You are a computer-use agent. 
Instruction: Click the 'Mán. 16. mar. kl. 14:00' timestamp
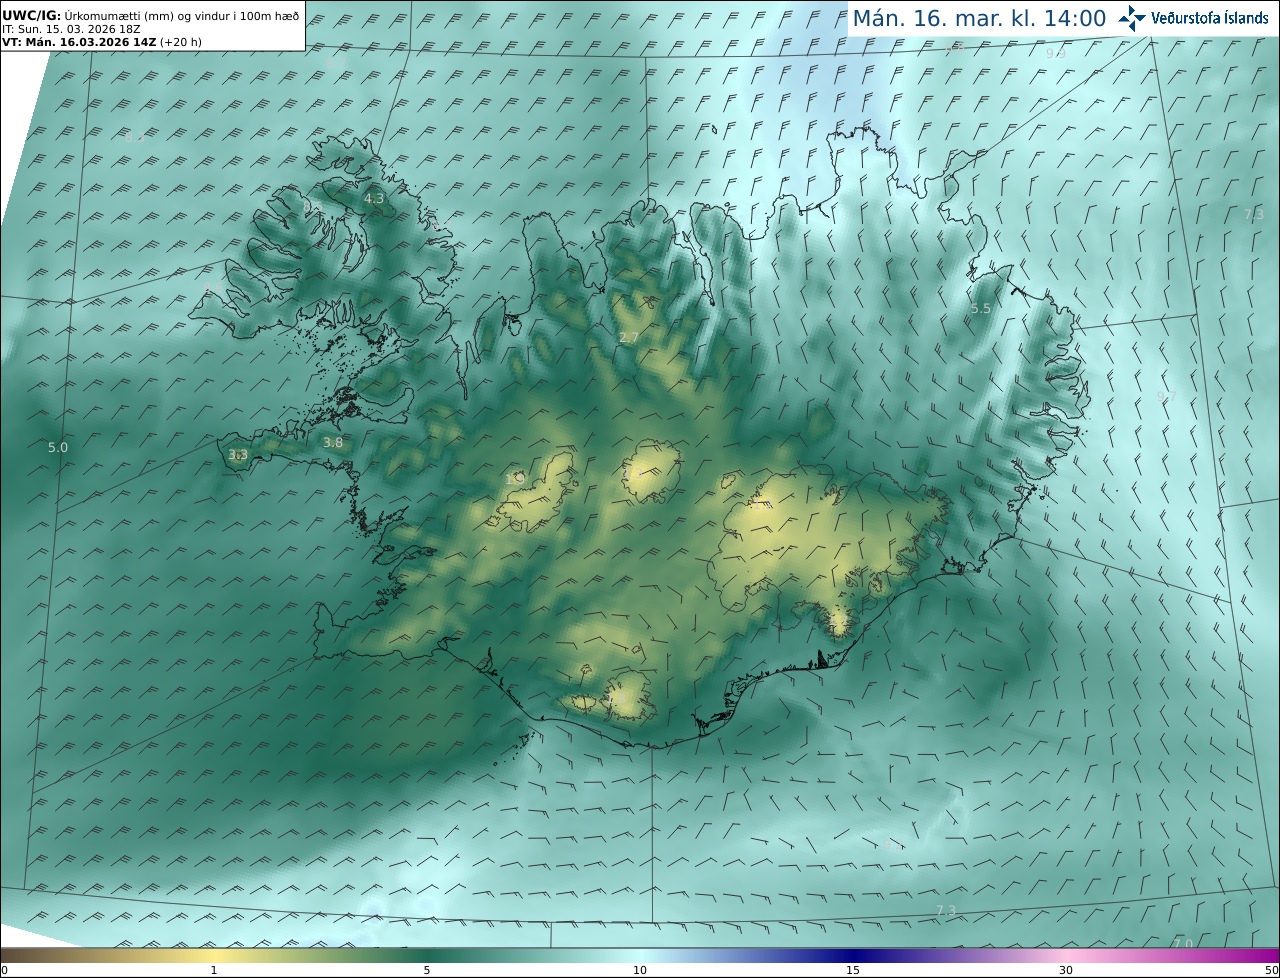pos(979,18)
